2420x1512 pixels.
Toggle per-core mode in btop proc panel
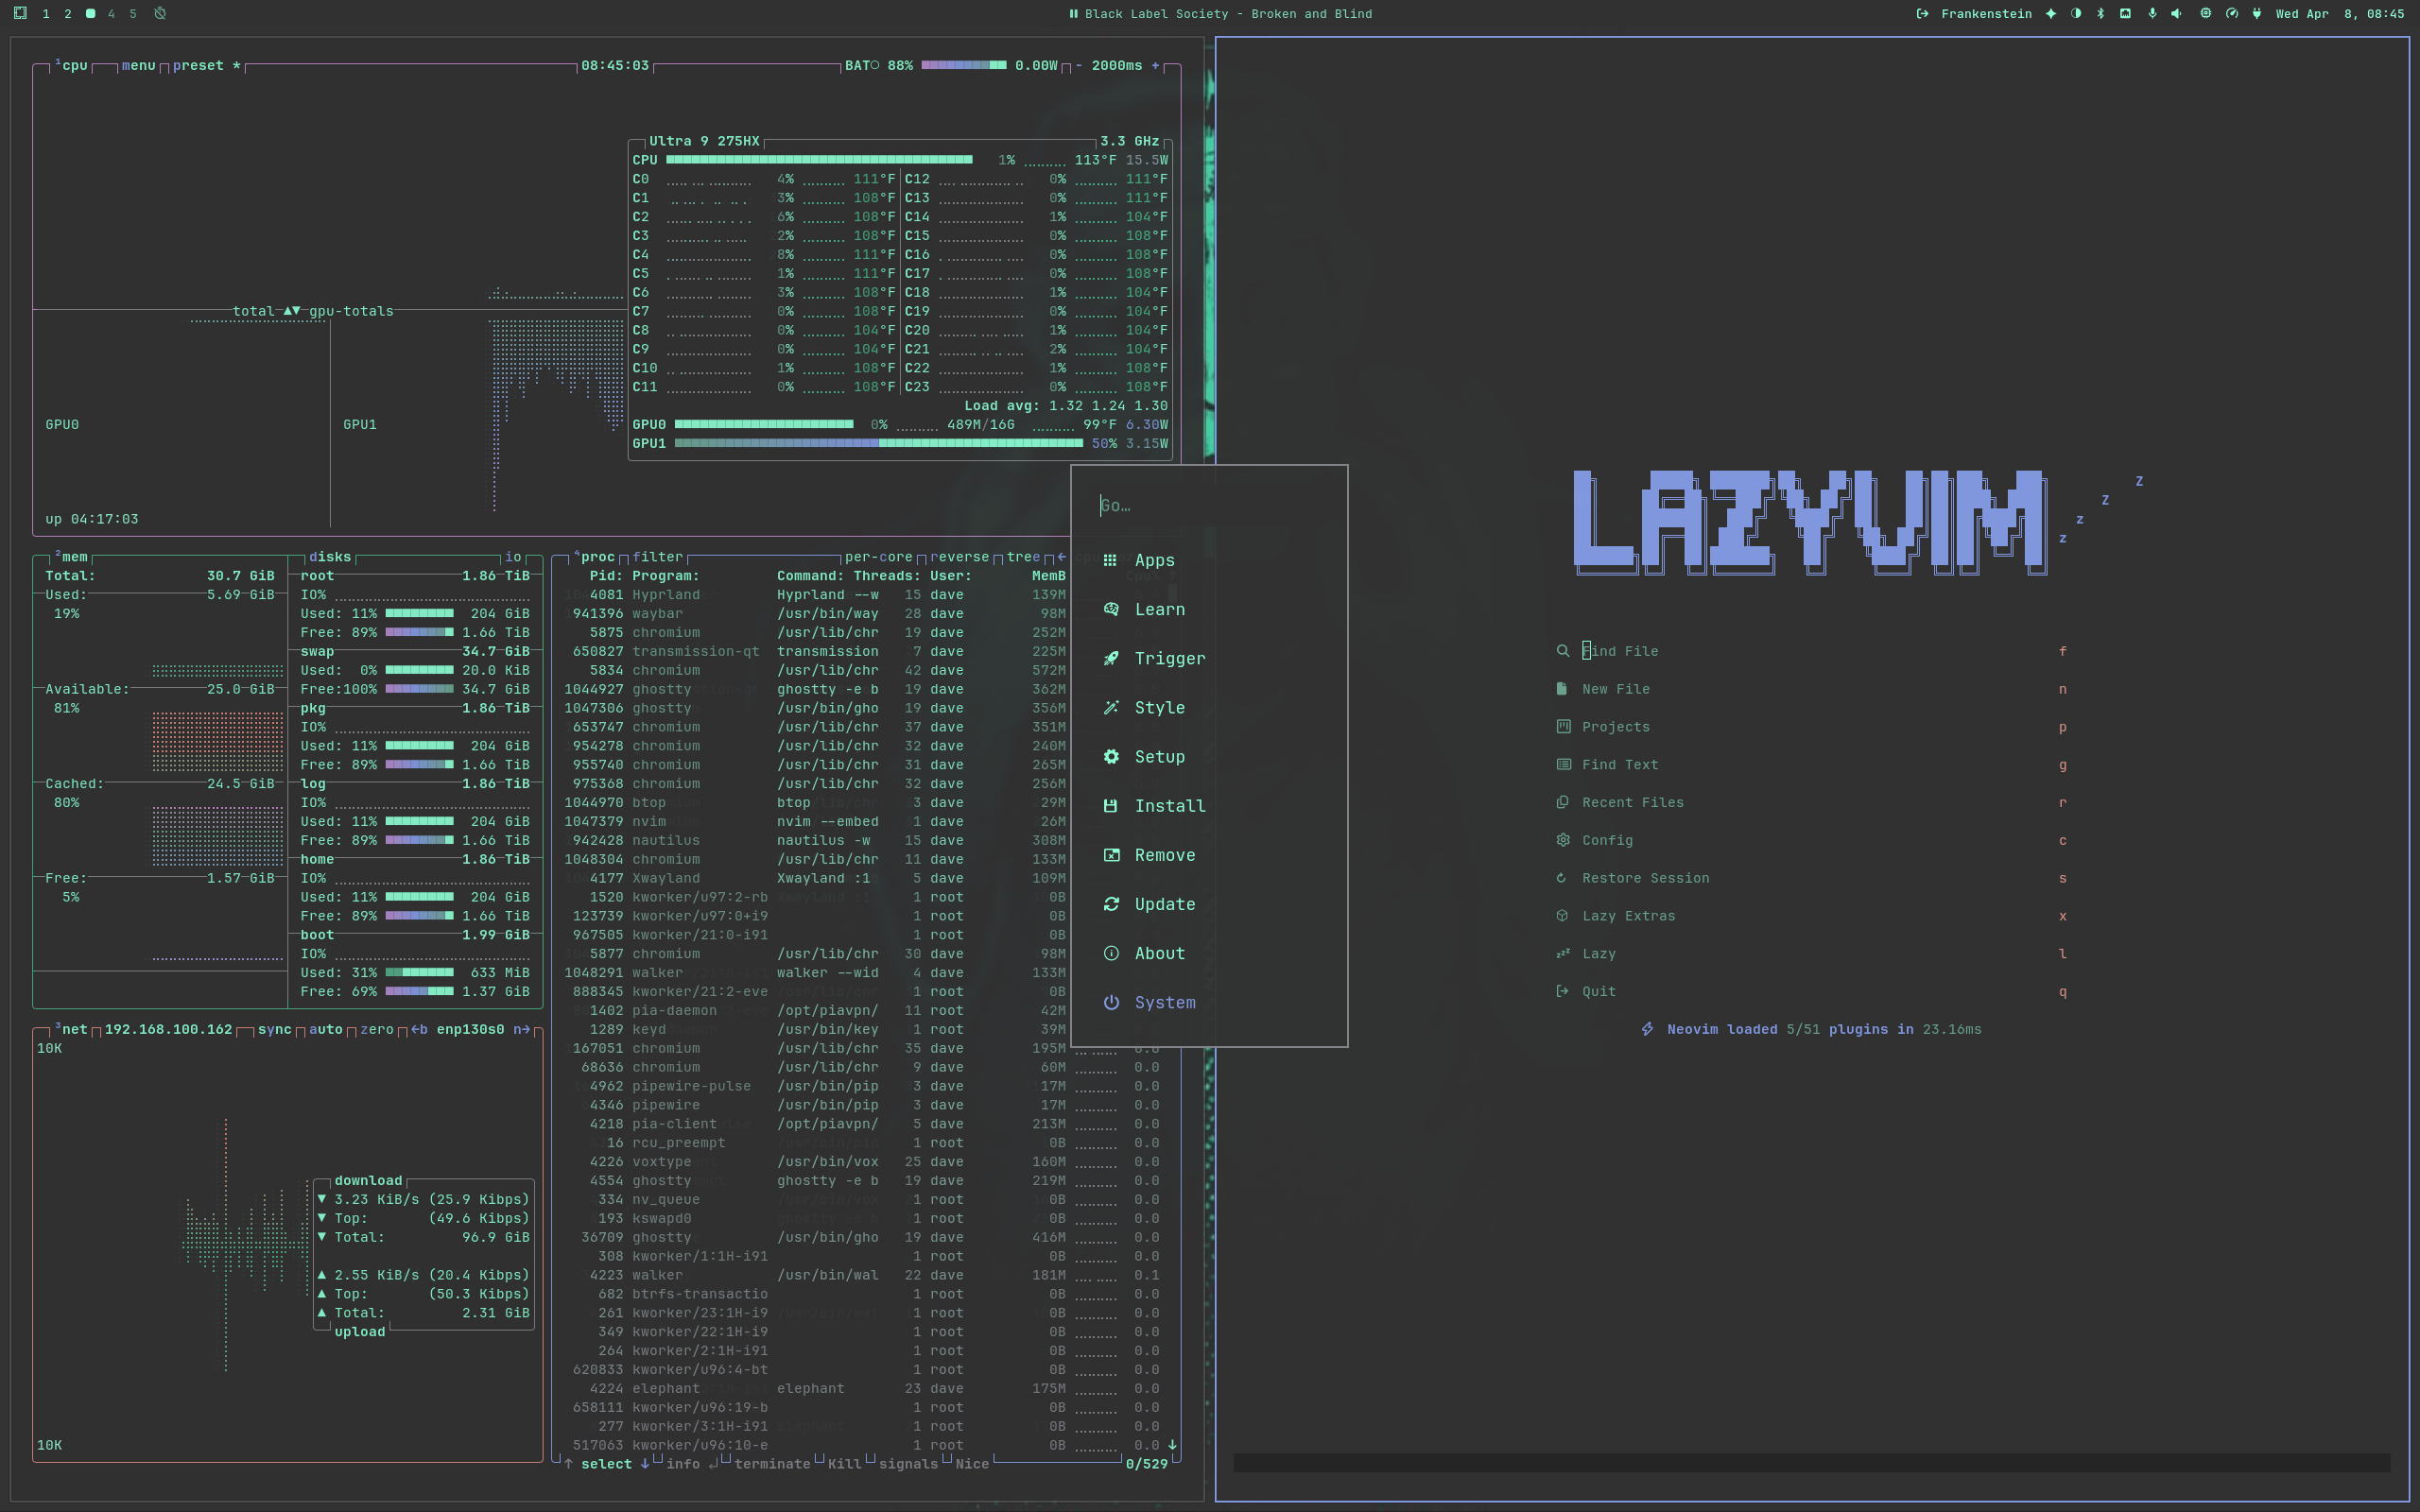[x=878, y=557]
